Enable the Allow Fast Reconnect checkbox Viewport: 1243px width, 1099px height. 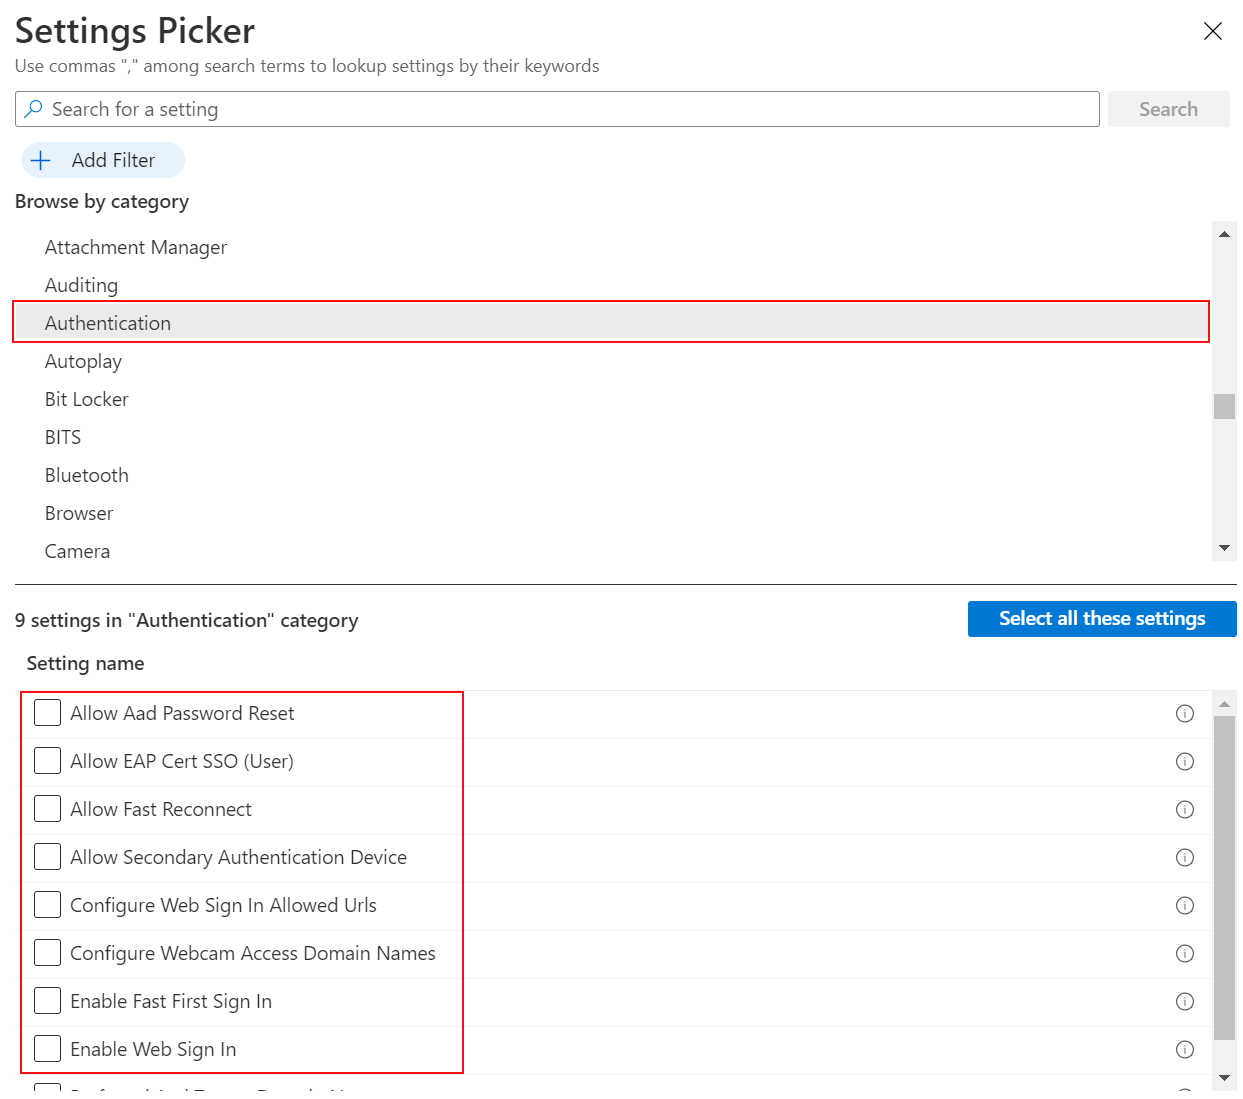click(x=47, y=808)
